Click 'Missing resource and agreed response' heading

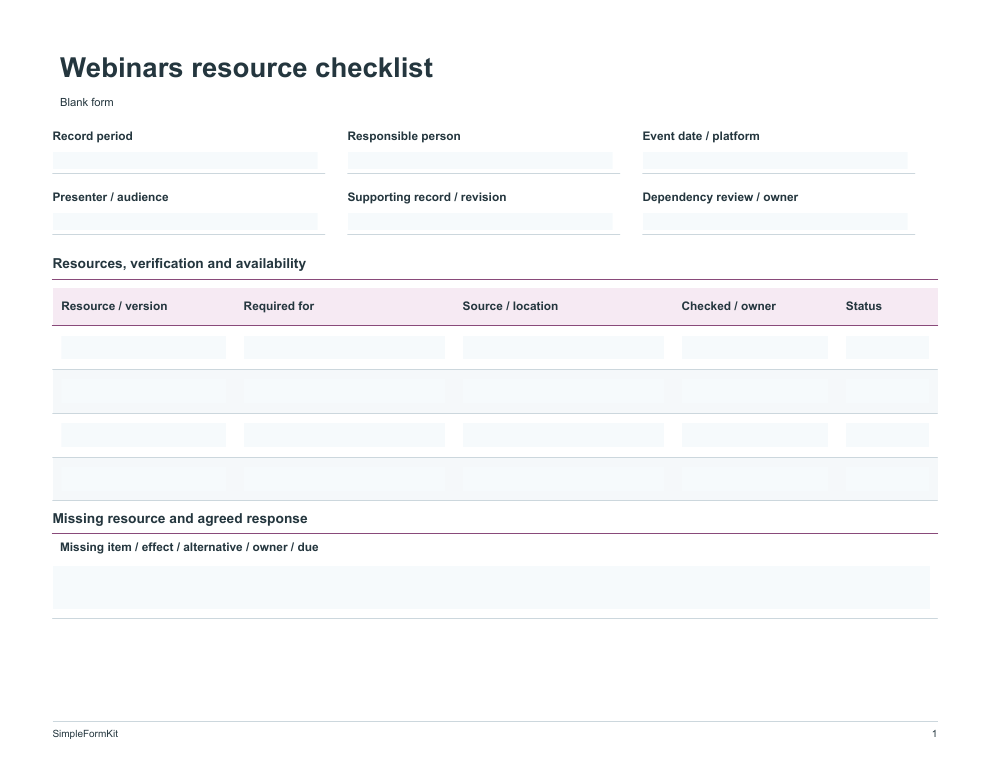(x=180, y=518)
